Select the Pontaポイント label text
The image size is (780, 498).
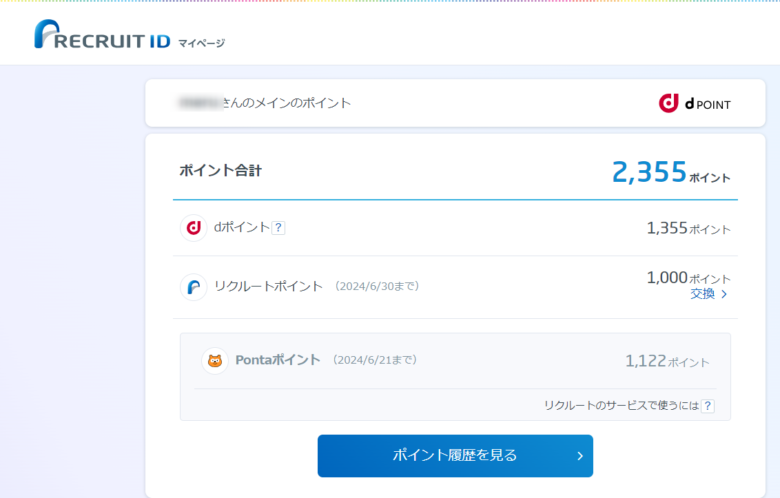coord(278,360)
